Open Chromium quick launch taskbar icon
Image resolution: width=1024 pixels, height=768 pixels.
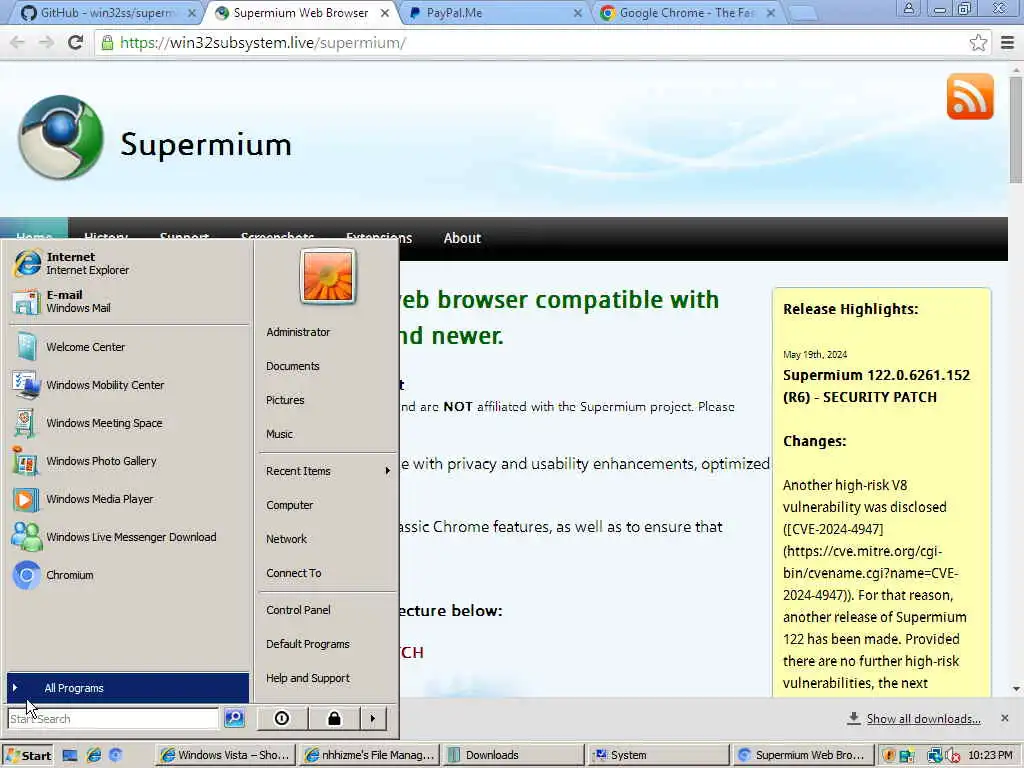(x=116, y=755)
